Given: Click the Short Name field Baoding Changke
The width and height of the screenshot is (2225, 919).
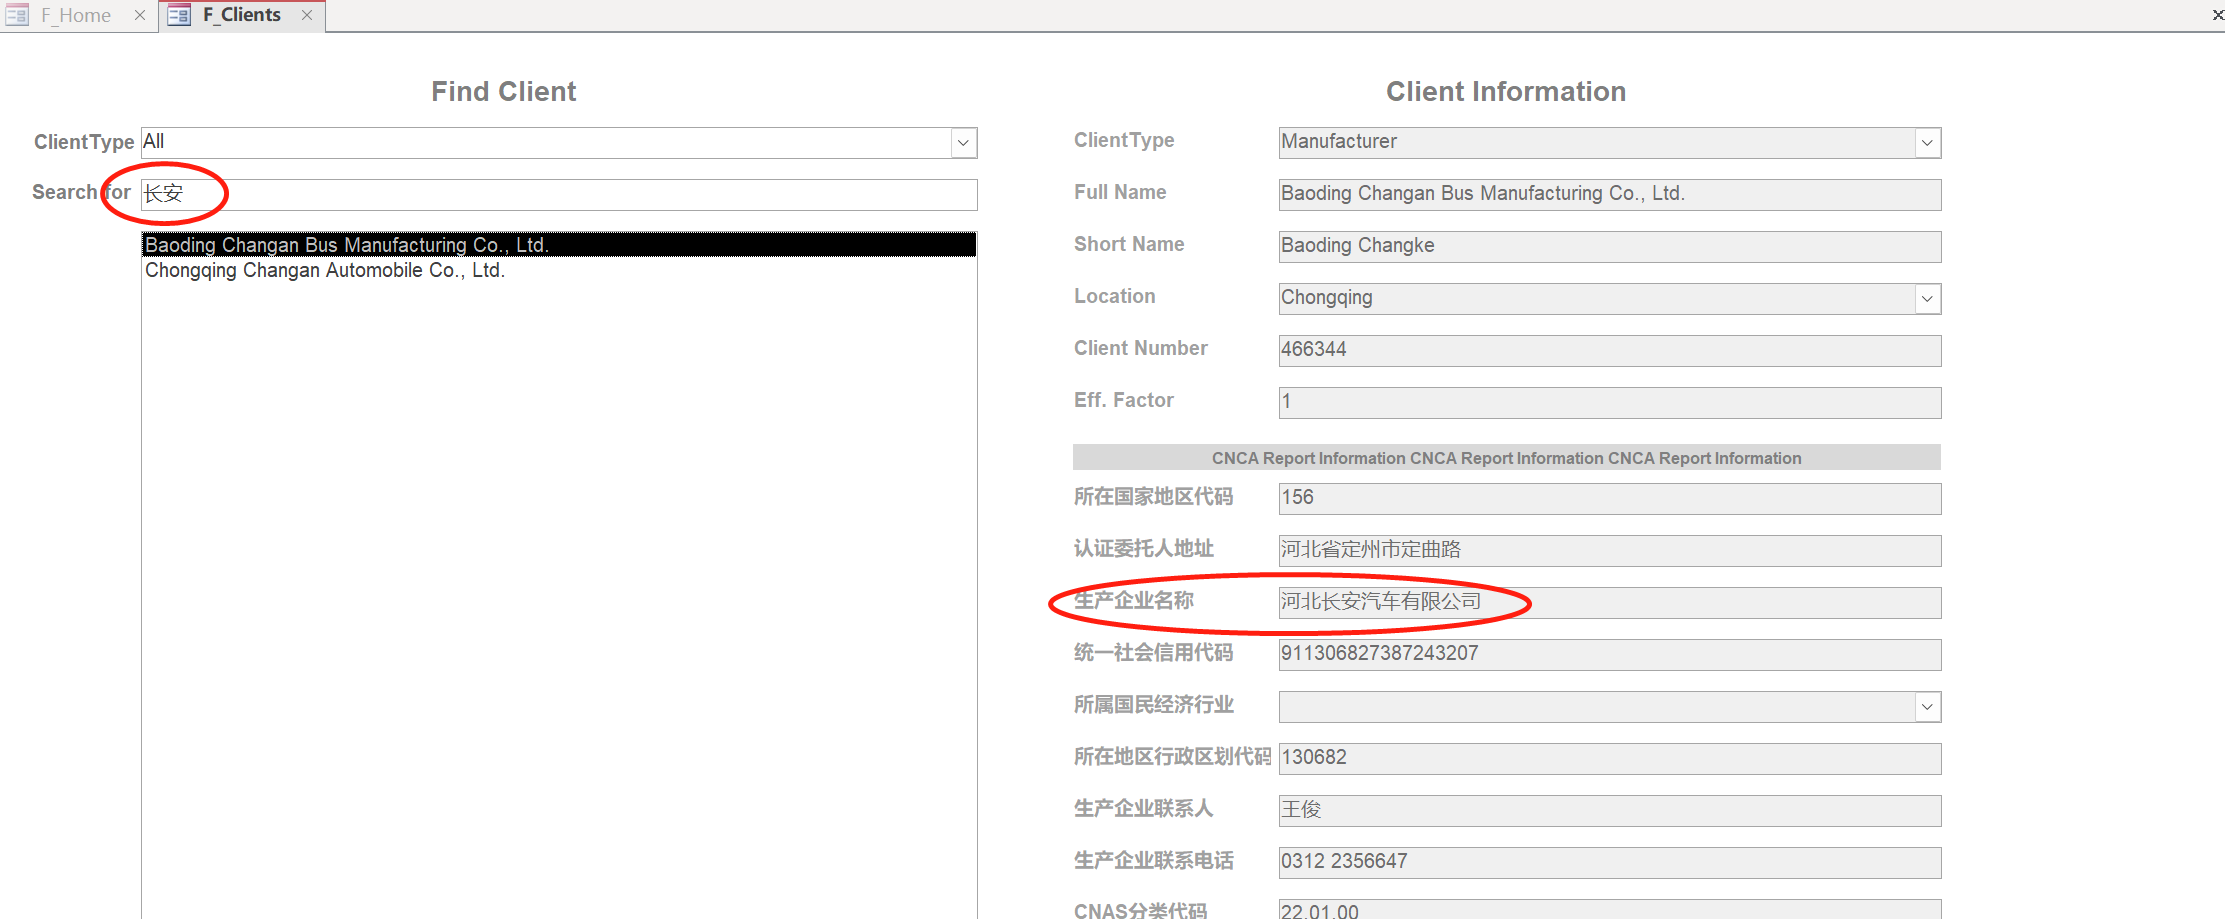Looking at the screenshot, I should coord(1610,247).
